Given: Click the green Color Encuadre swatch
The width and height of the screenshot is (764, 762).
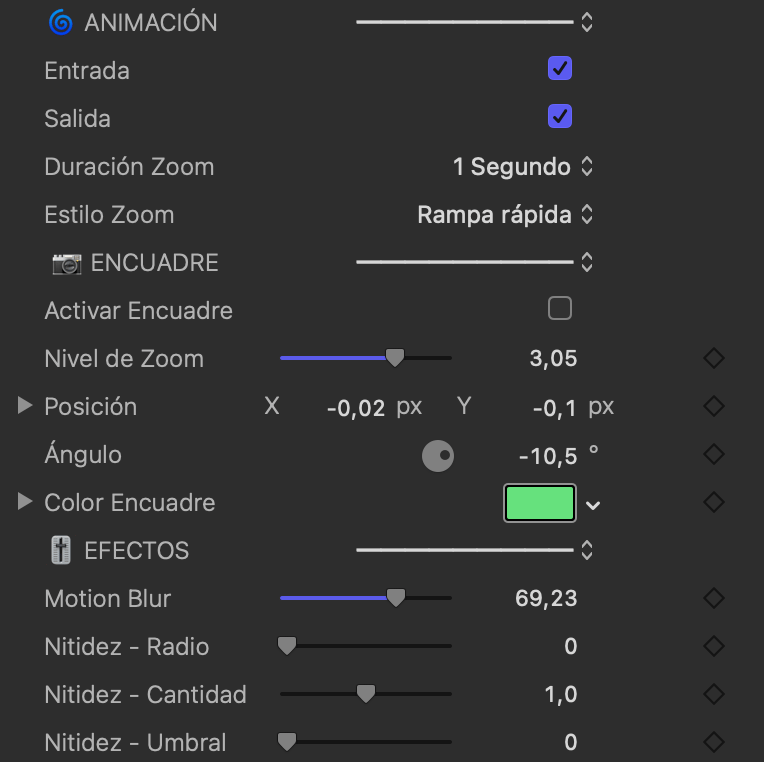Looking at the screenshot, I should (x=540, y=503).
